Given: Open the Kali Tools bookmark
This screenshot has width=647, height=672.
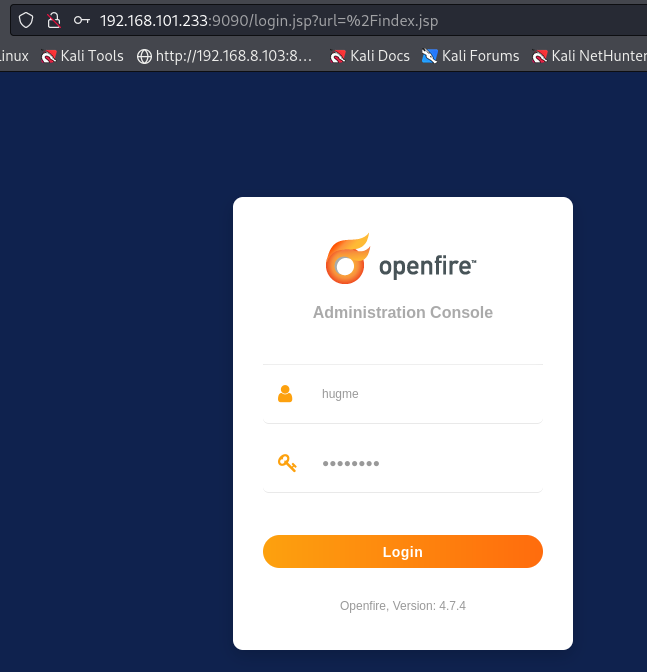Looking at the screenshot, I should pyautogui.click(x=82, y=56).
